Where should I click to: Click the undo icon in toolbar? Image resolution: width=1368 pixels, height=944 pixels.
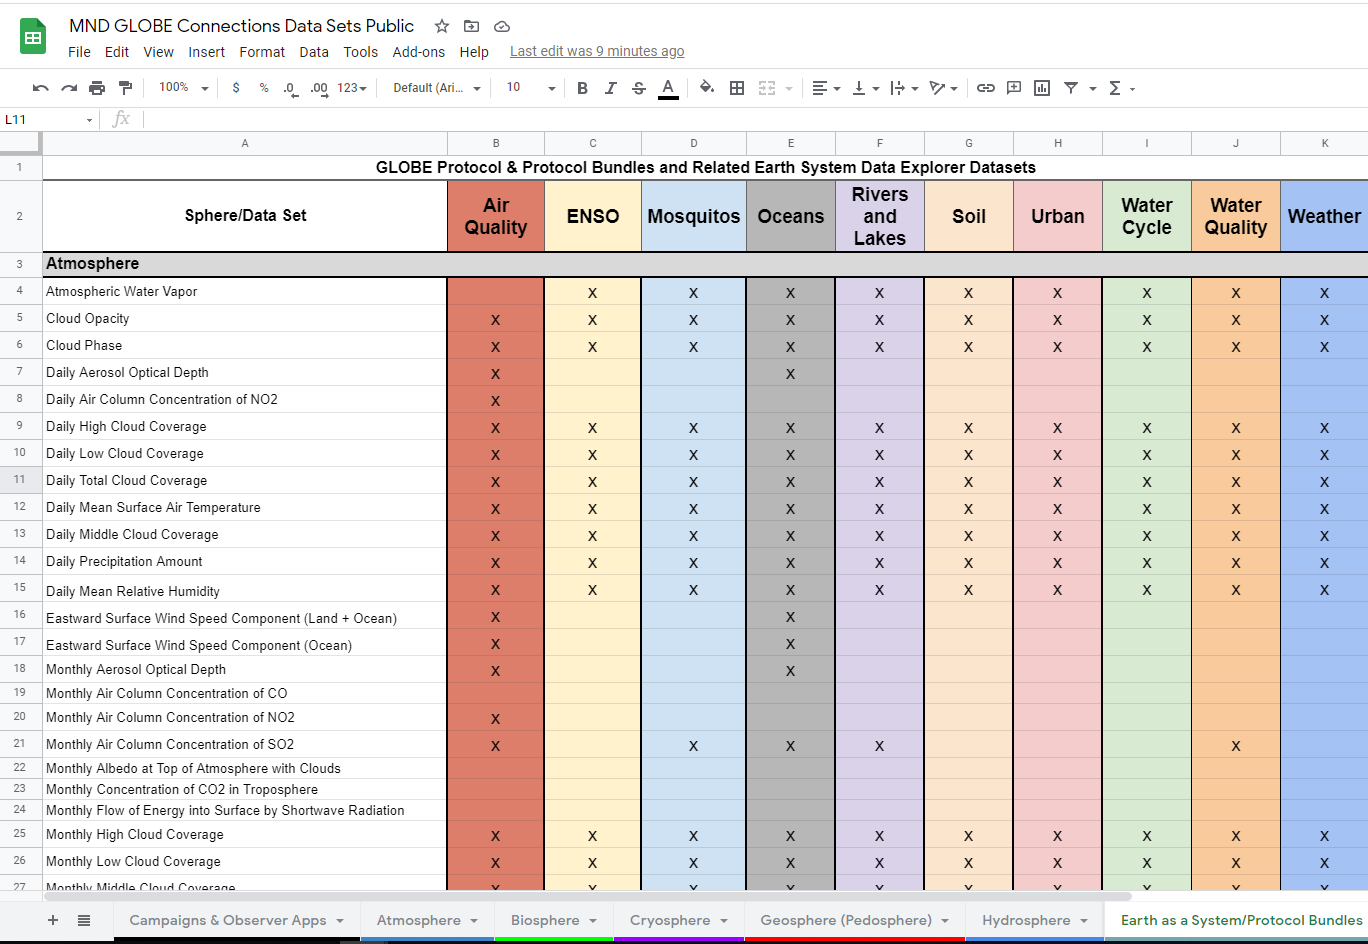[x=40, y=88]
